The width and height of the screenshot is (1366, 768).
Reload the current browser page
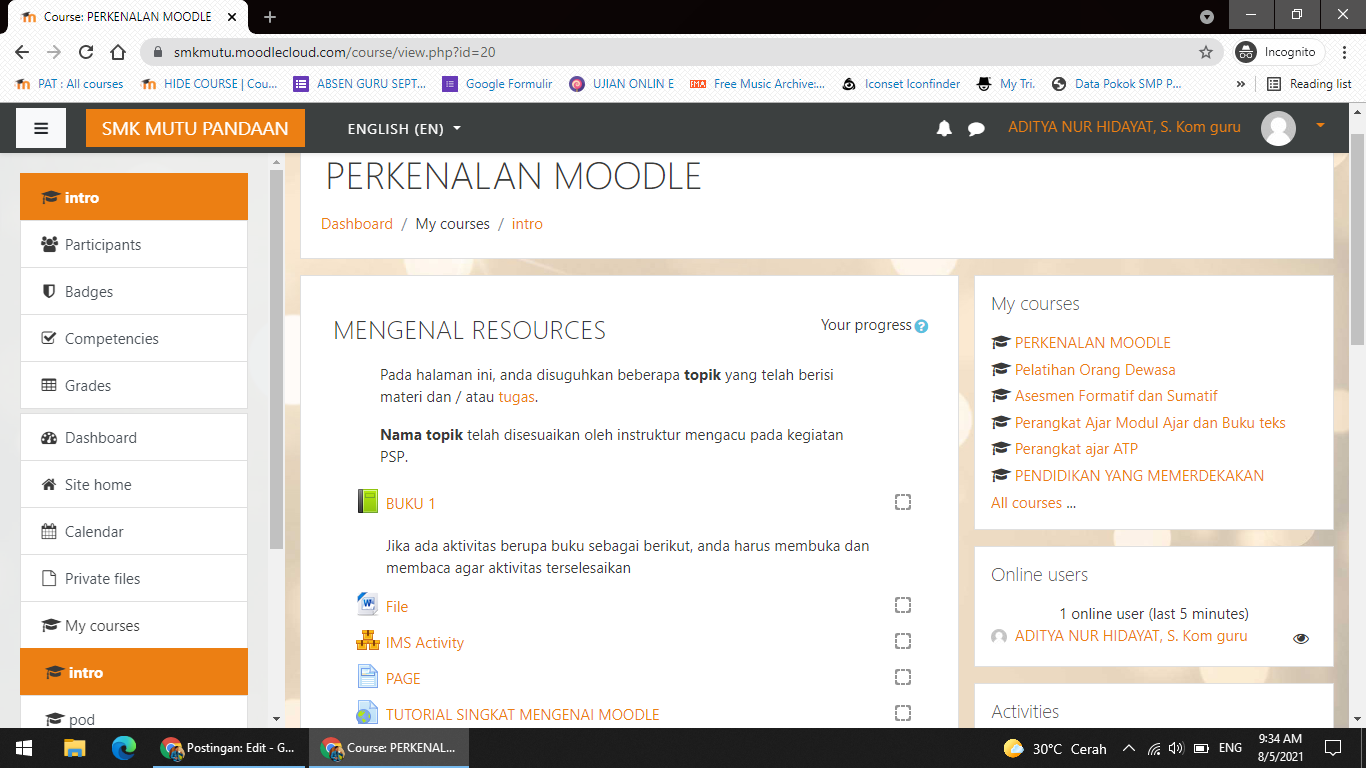click(86, 52)
